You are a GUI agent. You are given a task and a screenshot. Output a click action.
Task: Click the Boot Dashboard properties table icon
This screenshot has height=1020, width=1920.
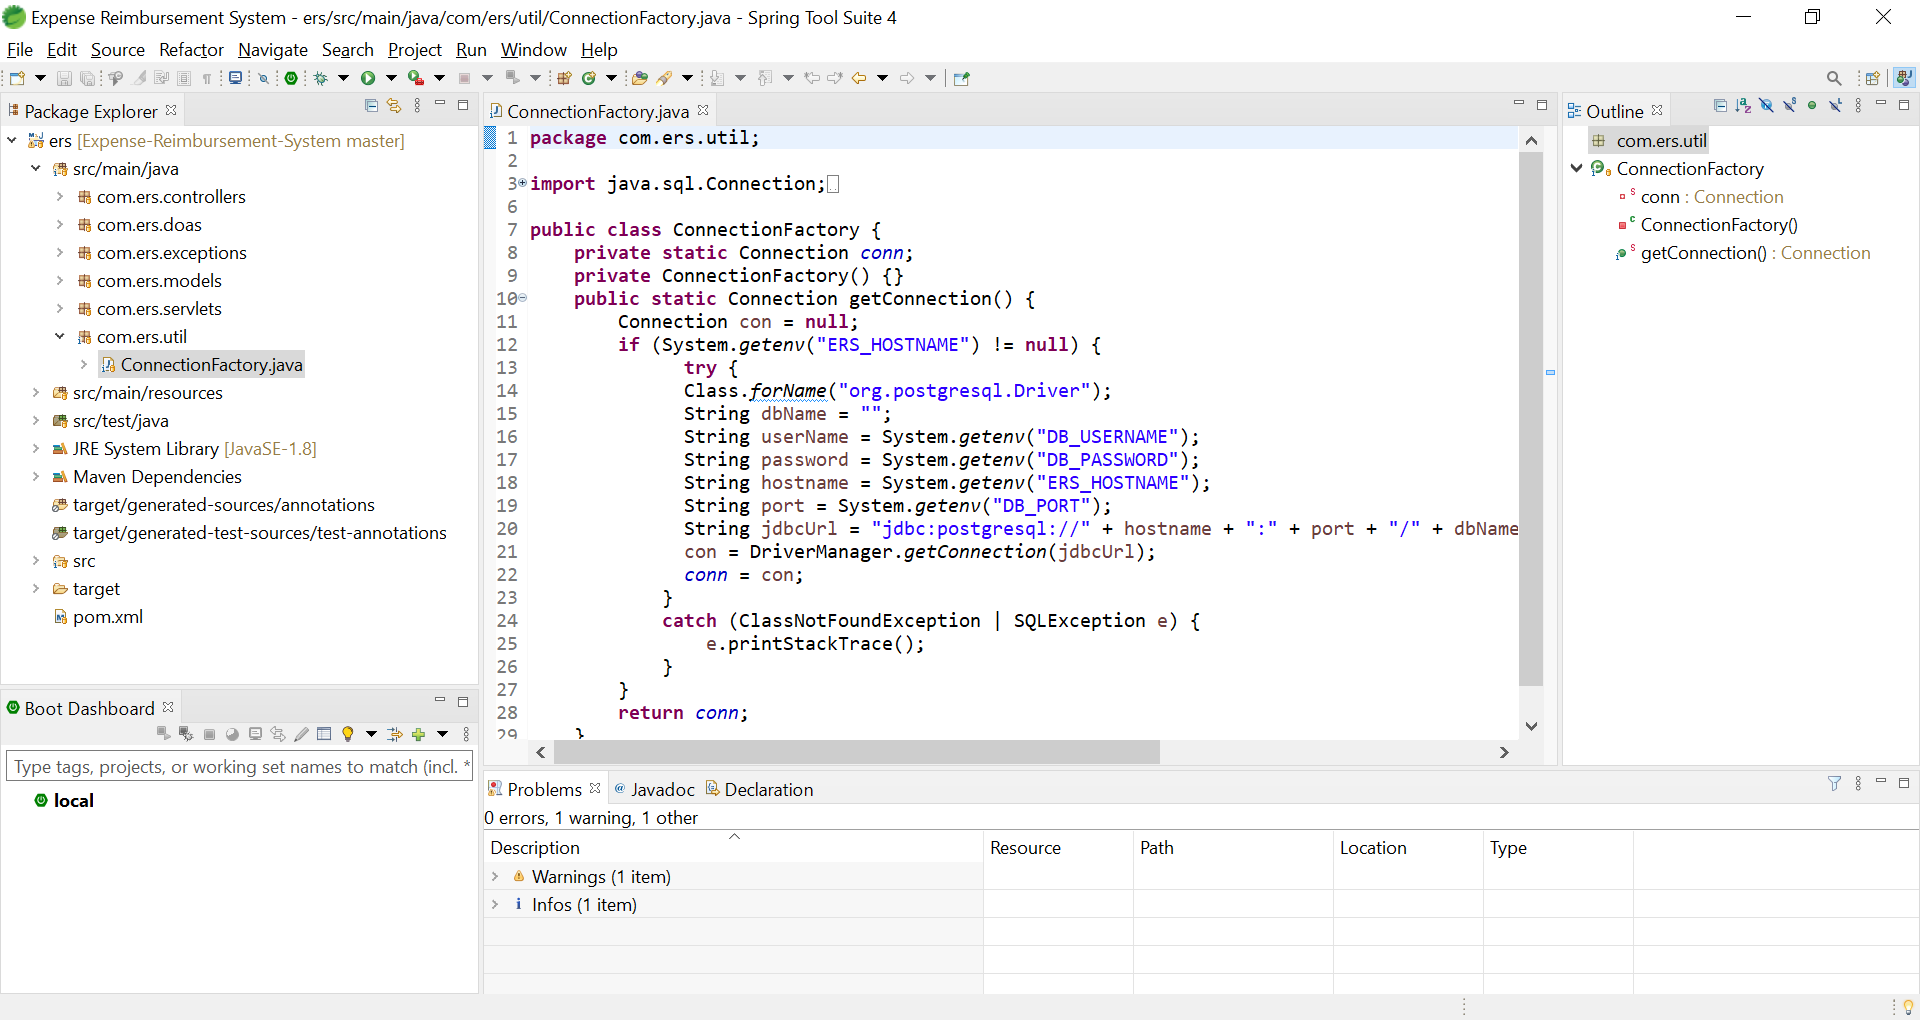click(324, 734)
